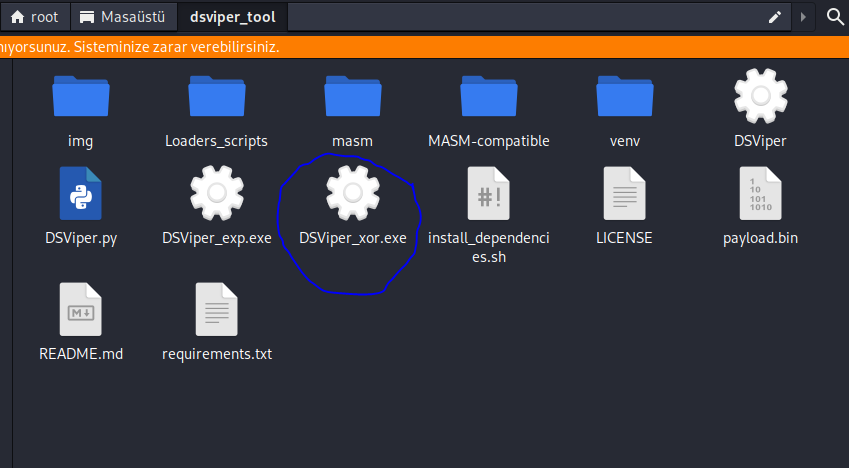This screenshot has height=468, width=849.
Task: Click the DSViper name label
Action: (761, 141)
